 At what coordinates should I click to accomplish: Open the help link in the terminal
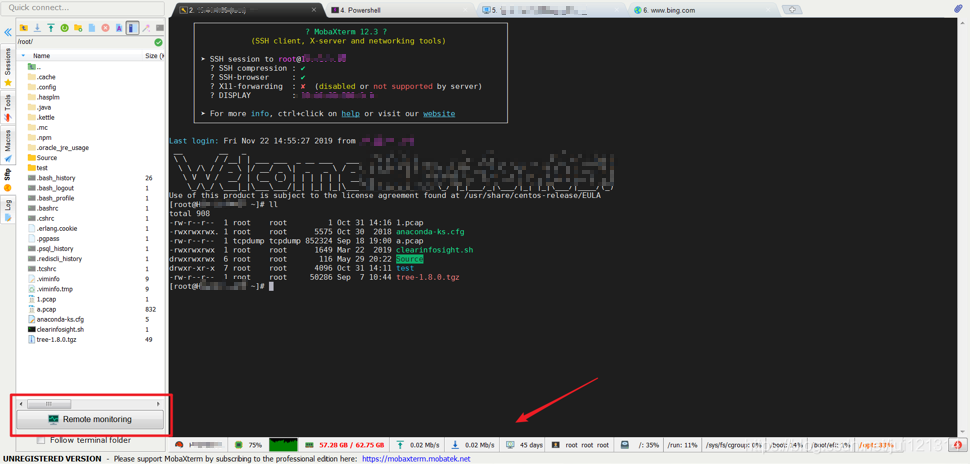click(x=350, y=114)
